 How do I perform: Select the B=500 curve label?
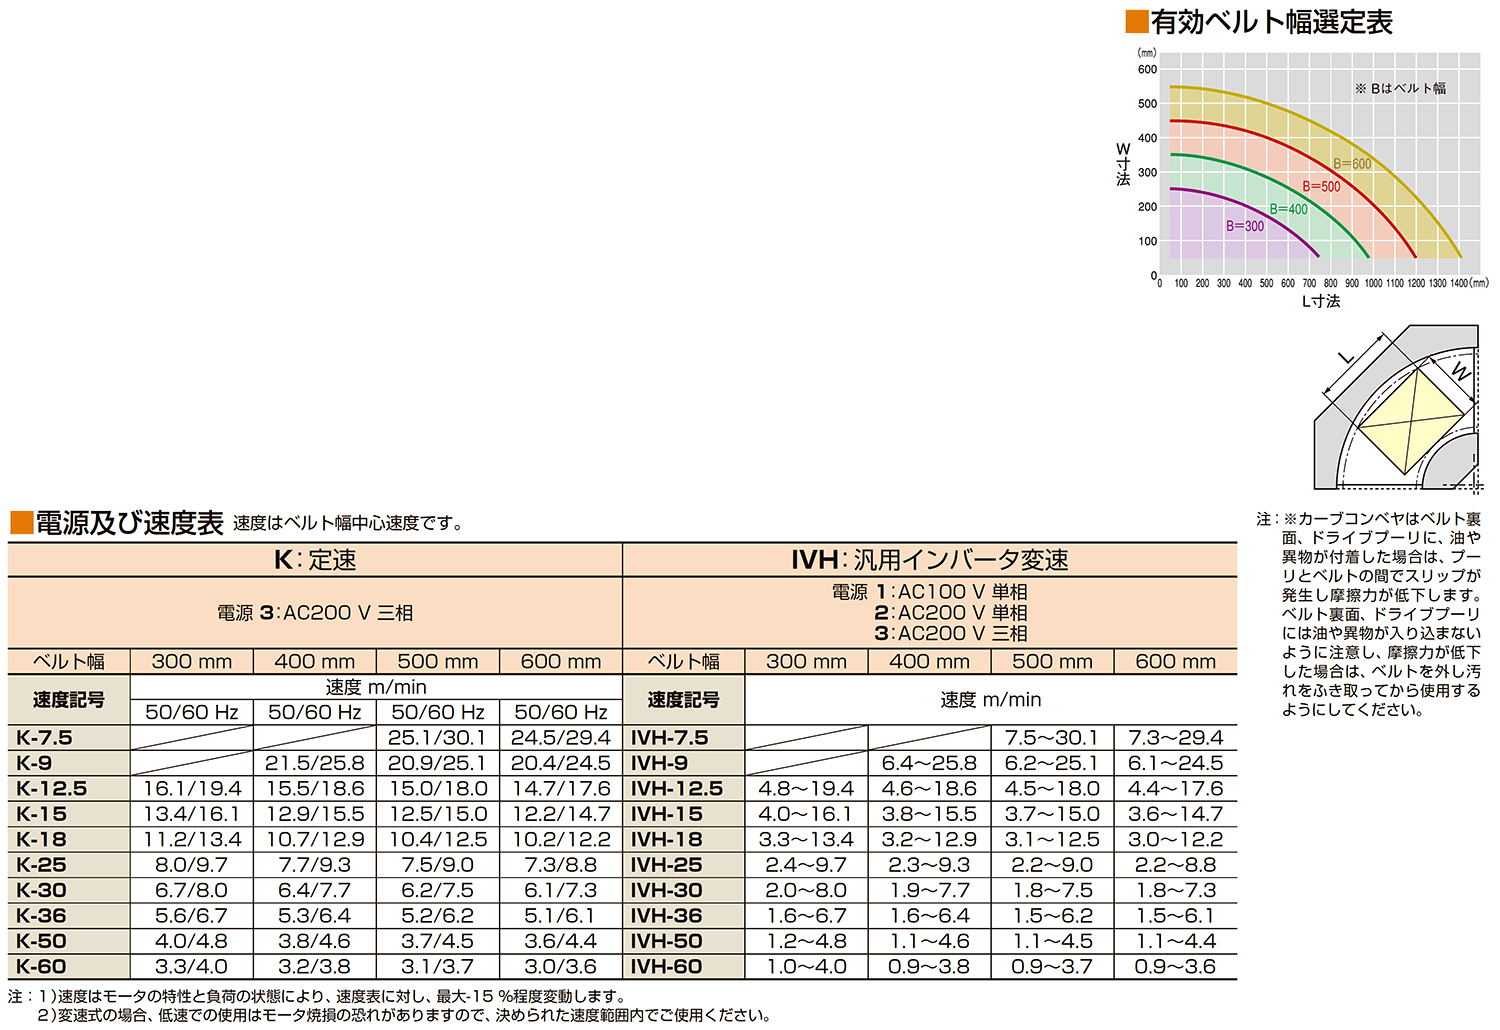coord(1321,186)
